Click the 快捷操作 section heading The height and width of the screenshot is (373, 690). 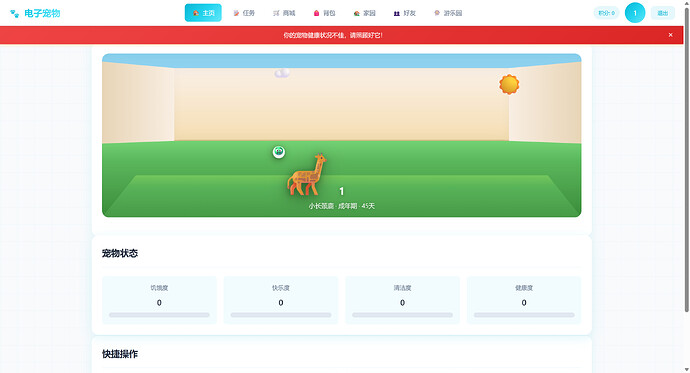(x=120, y=354)
